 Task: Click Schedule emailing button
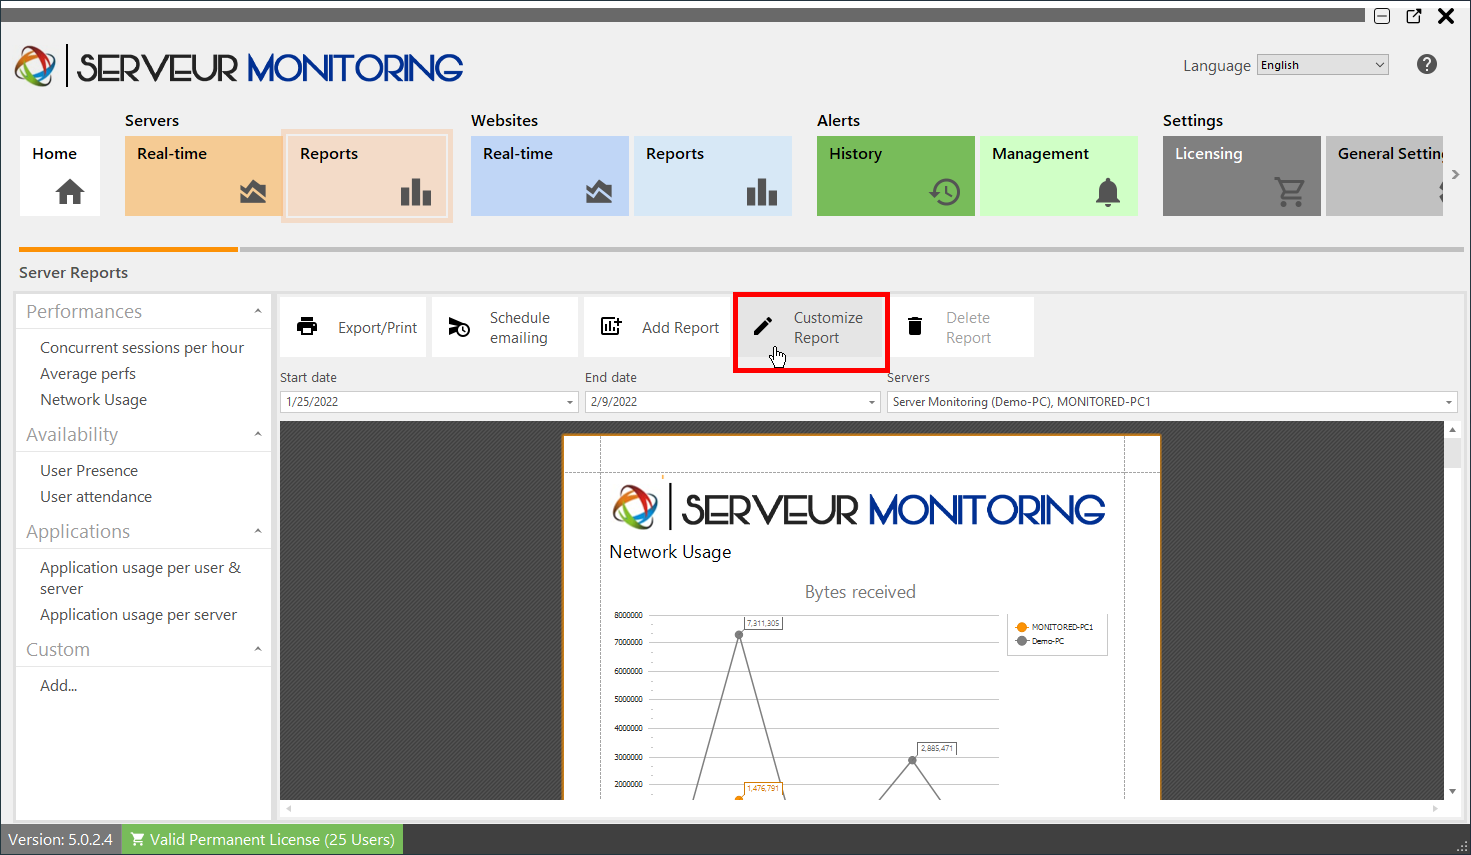coord(505,327)
